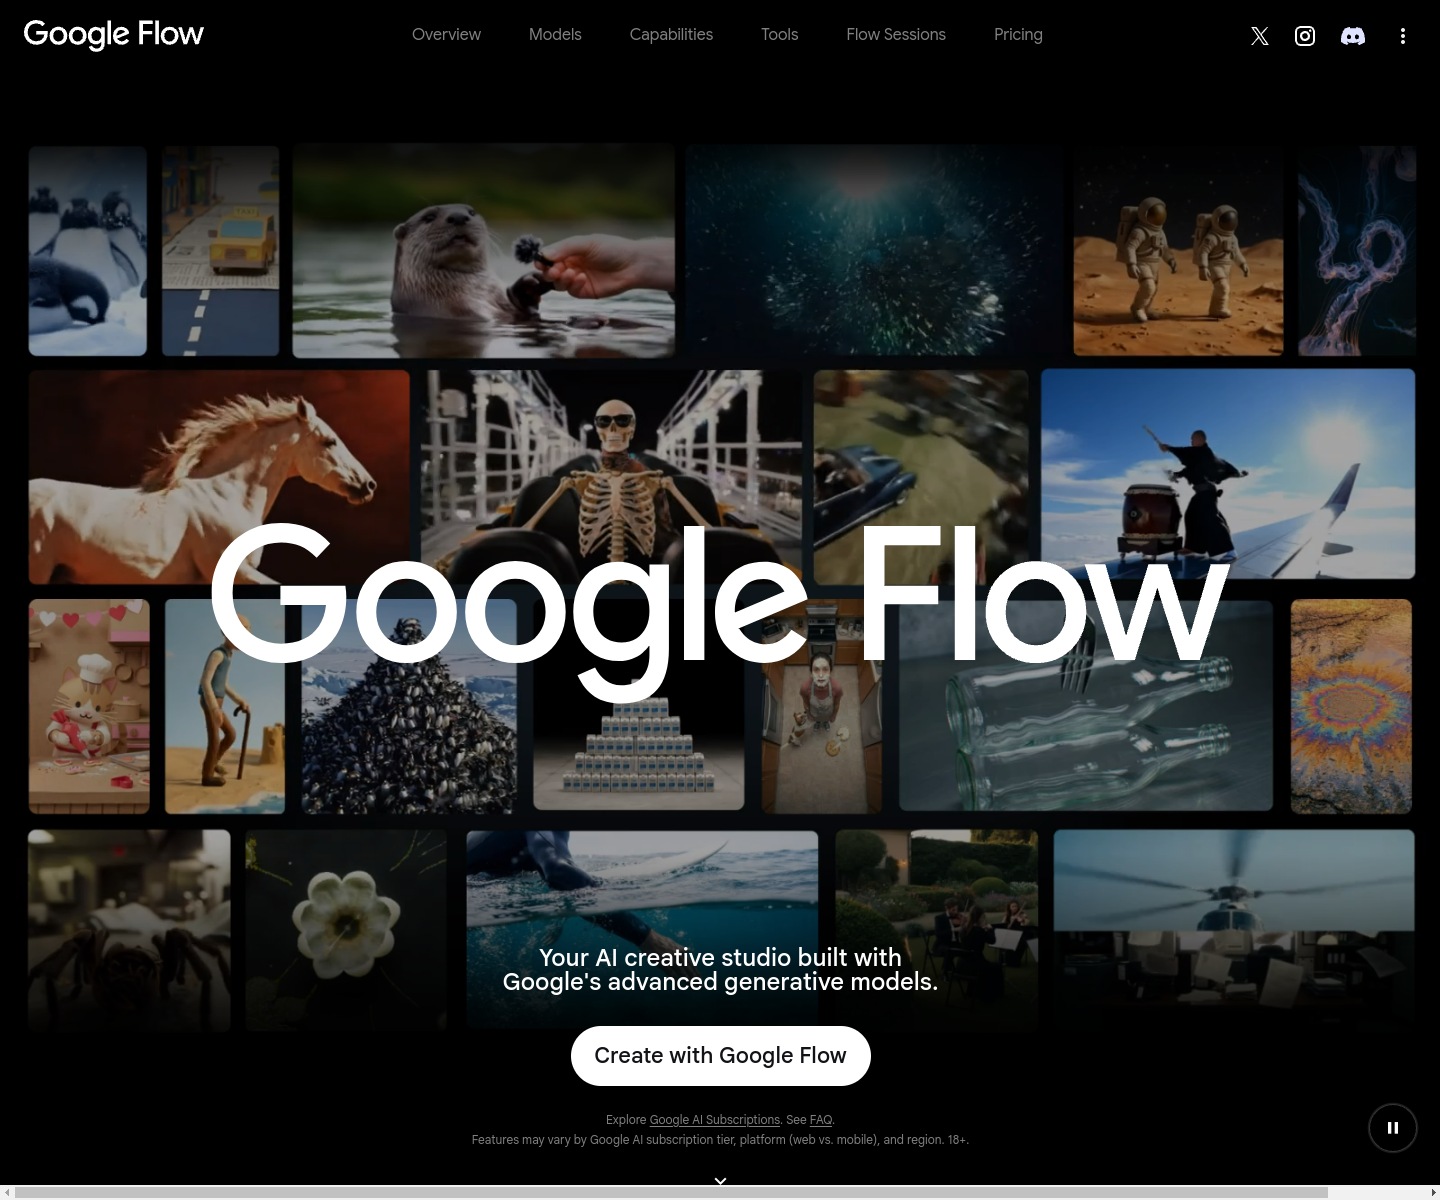This screenshot has height=1200, width=1440.
Task: Open the blue particle explosion thumbnail
Action: coord(874,250)
